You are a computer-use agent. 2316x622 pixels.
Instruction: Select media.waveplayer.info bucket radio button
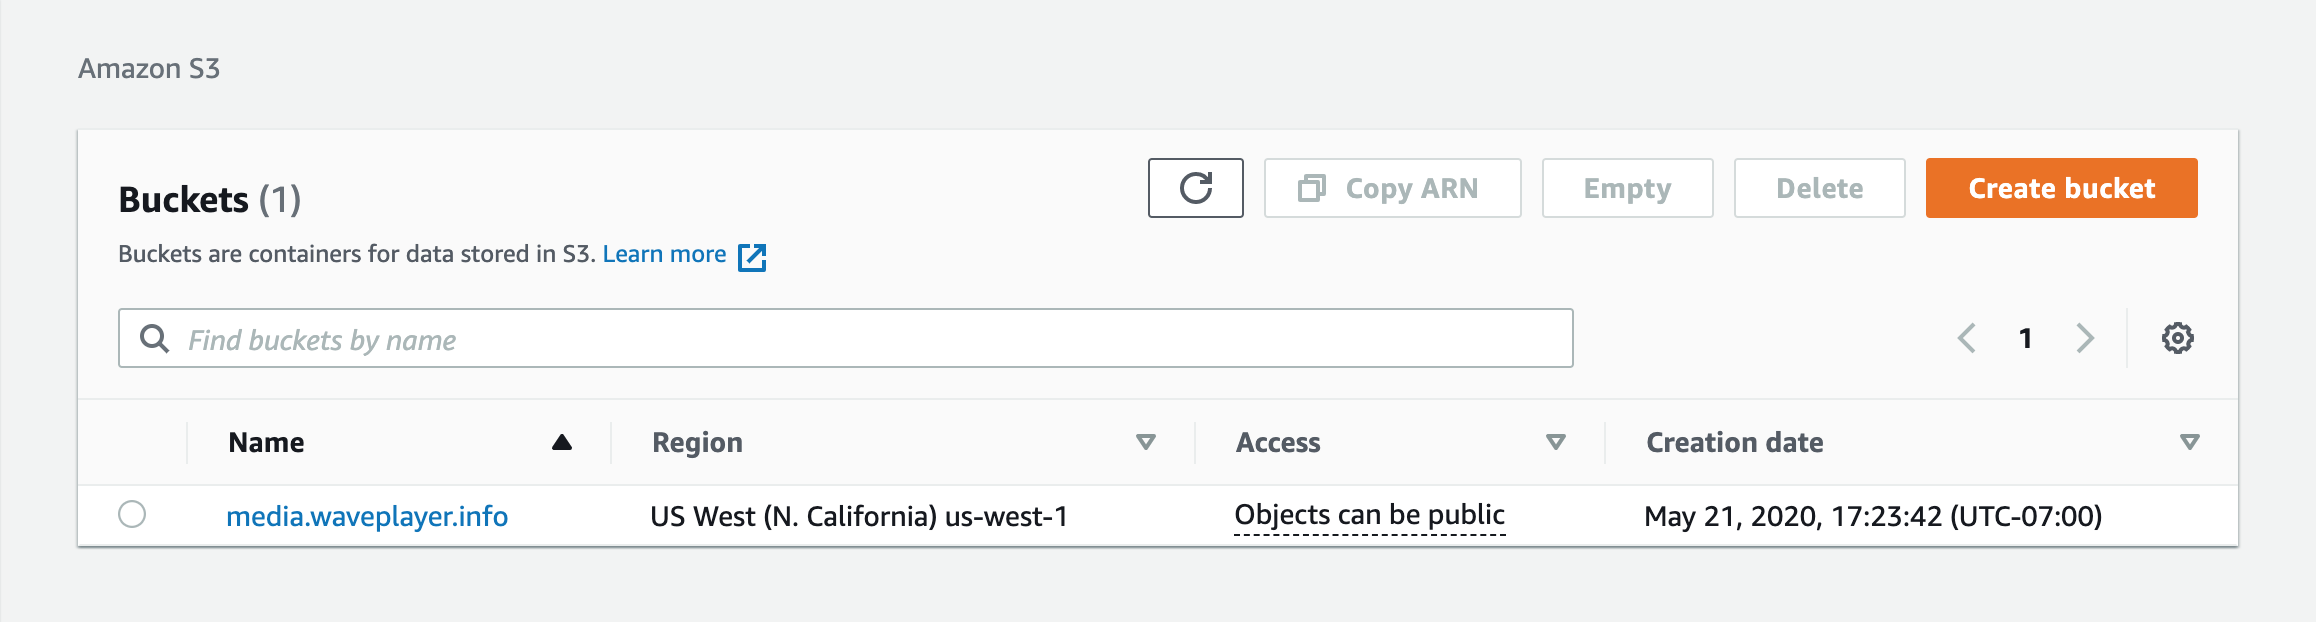pos(132,514)
